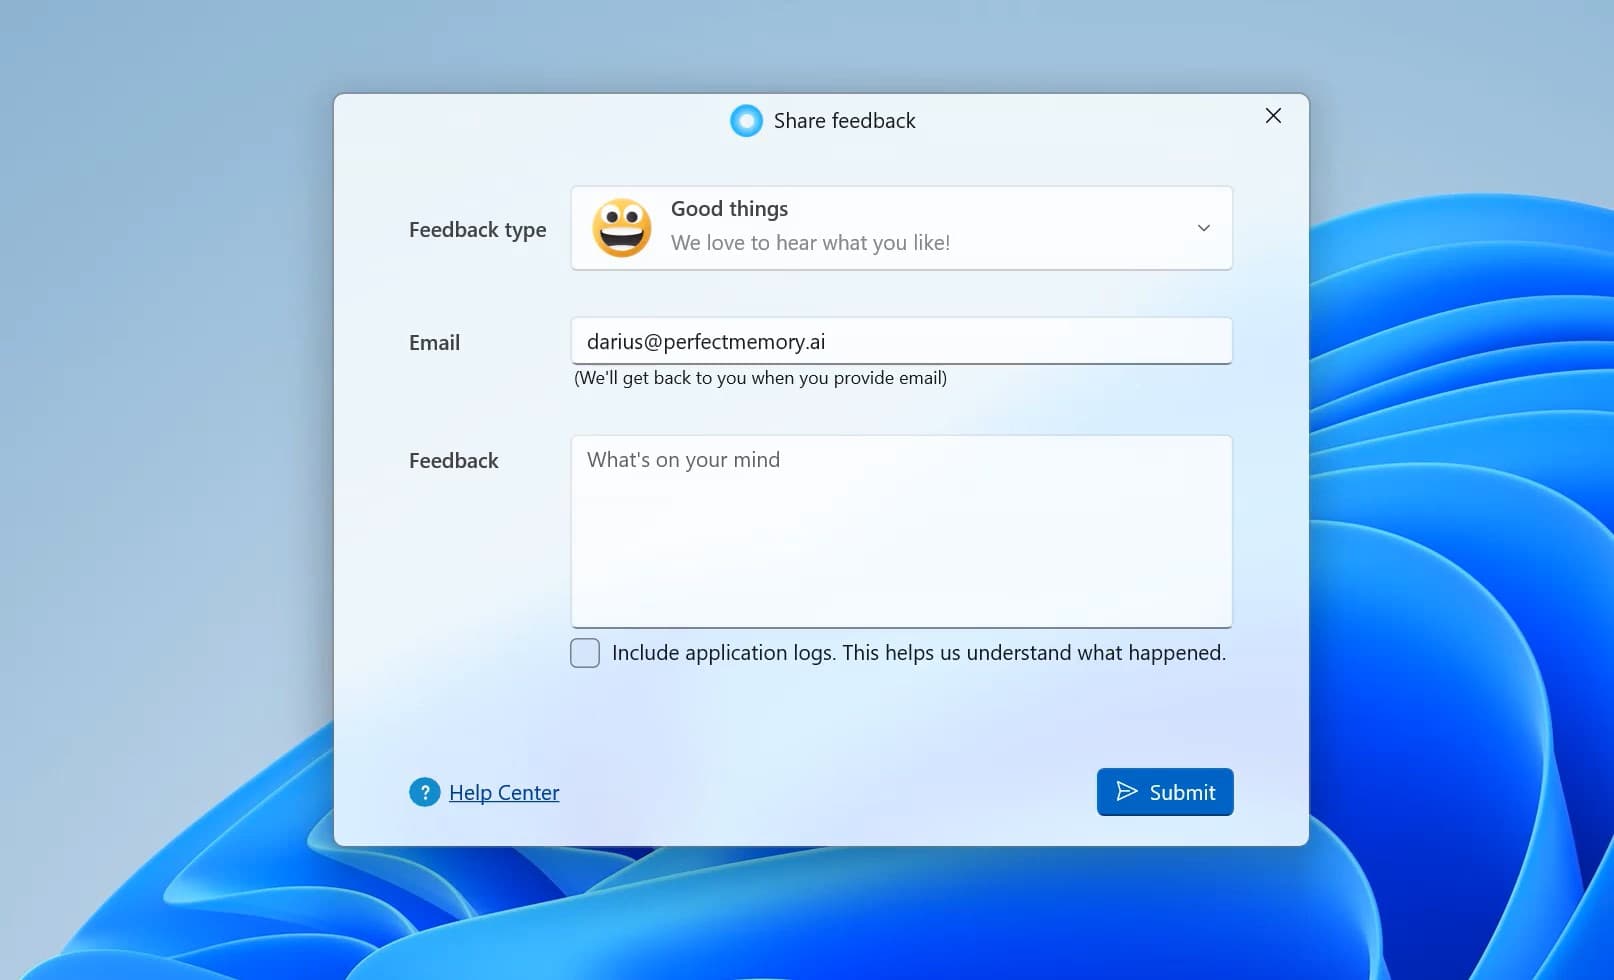This screenshot has height=980, width=1614.
Task: Click the blue circular app logo in title
Action: 746,121
